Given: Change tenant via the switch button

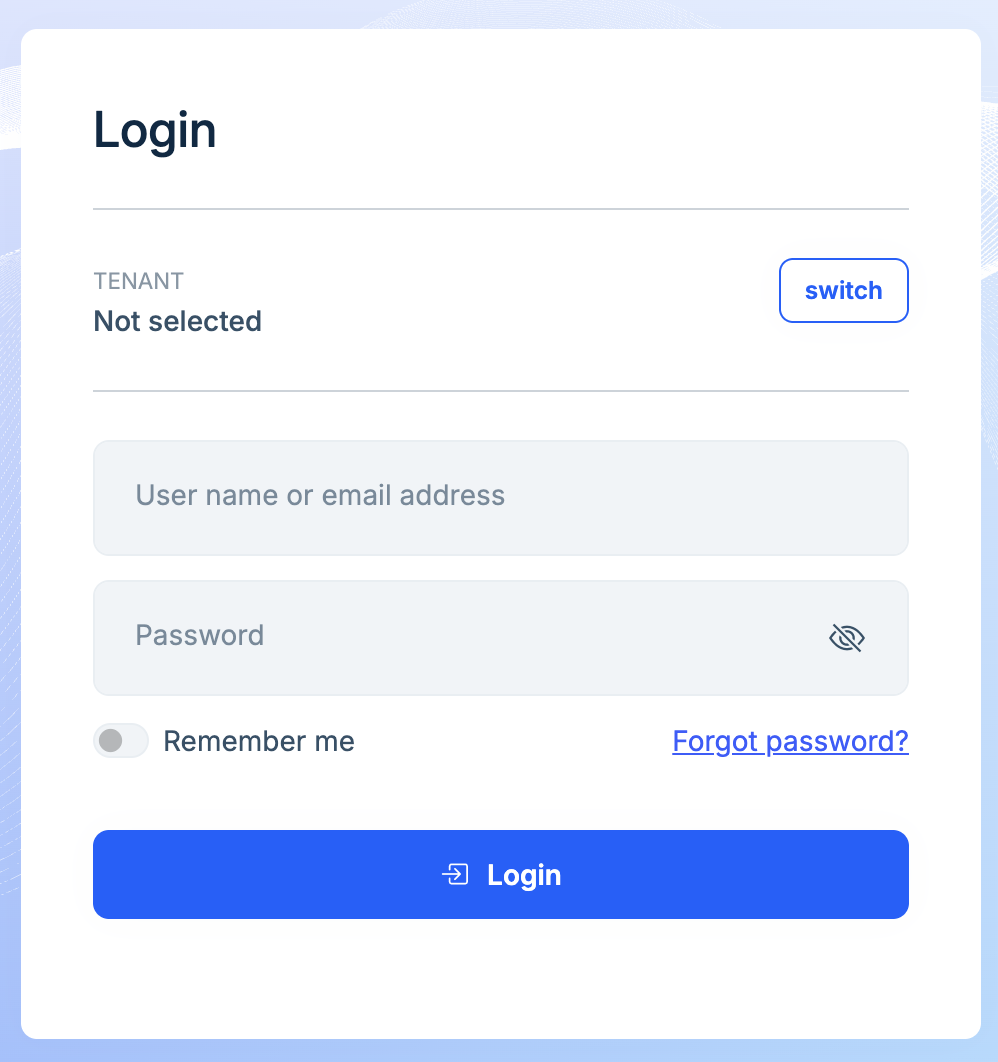Looking at the screenshot, I should [x=843, y=291].
